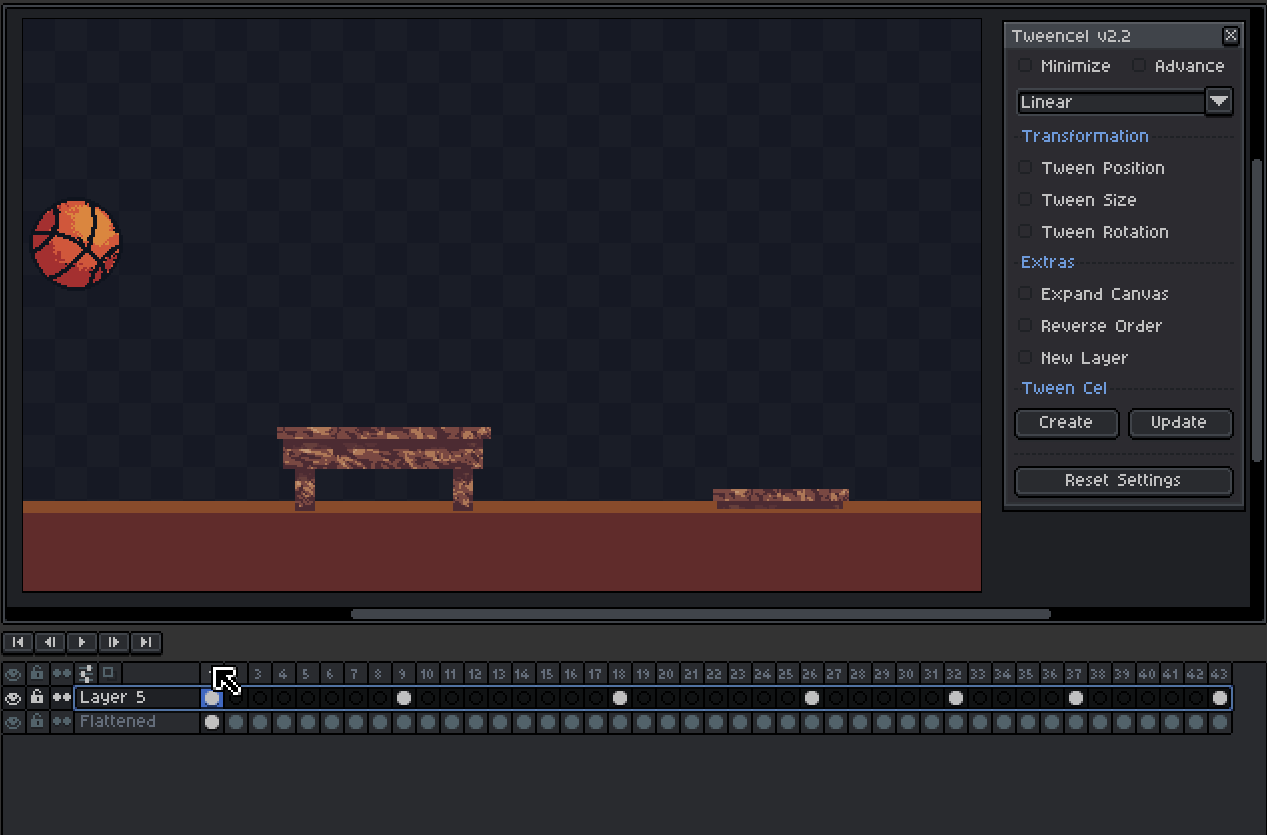Hide Layer 5 with its eye icon
This screenshot has width=1267, height=835.
(x=13, y=697)
